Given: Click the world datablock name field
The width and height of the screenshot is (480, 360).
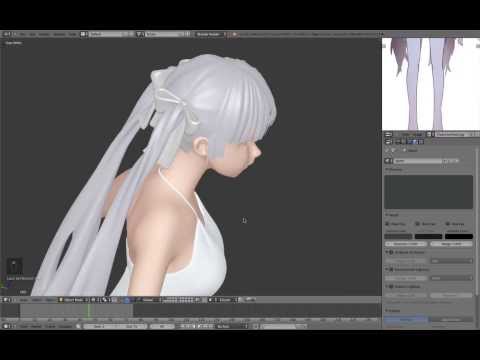Looking at the screenshot, I should (418, 161).
